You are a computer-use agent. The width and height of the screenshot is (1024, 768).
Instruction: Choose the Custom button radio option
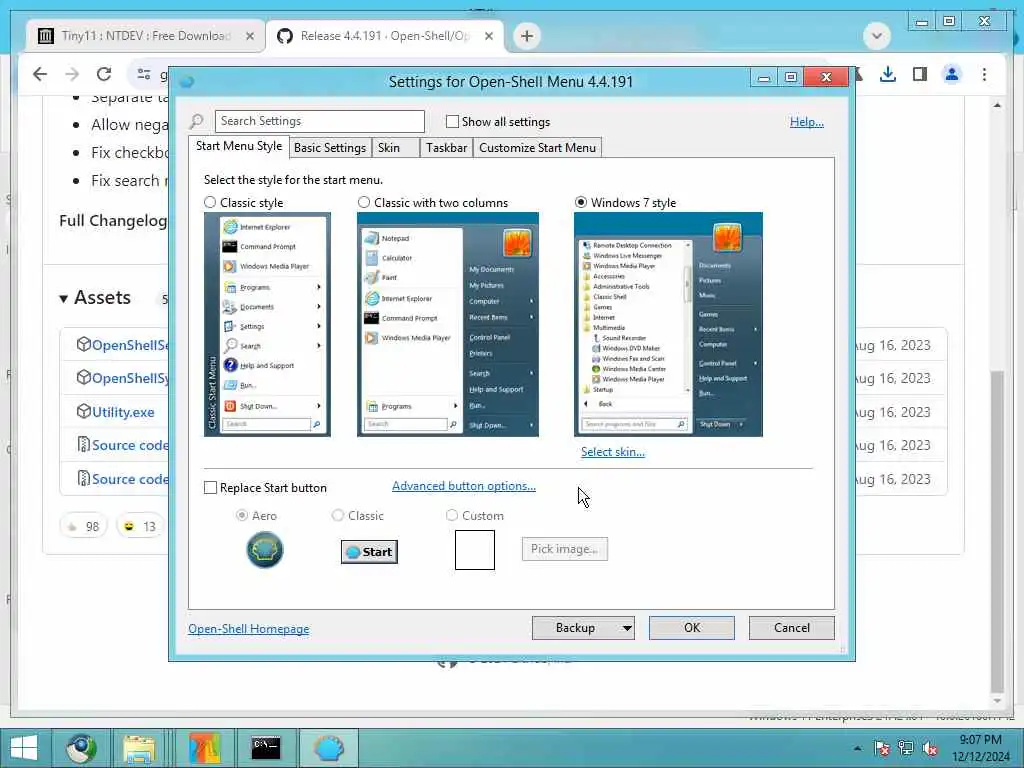[x=451, y=515]
